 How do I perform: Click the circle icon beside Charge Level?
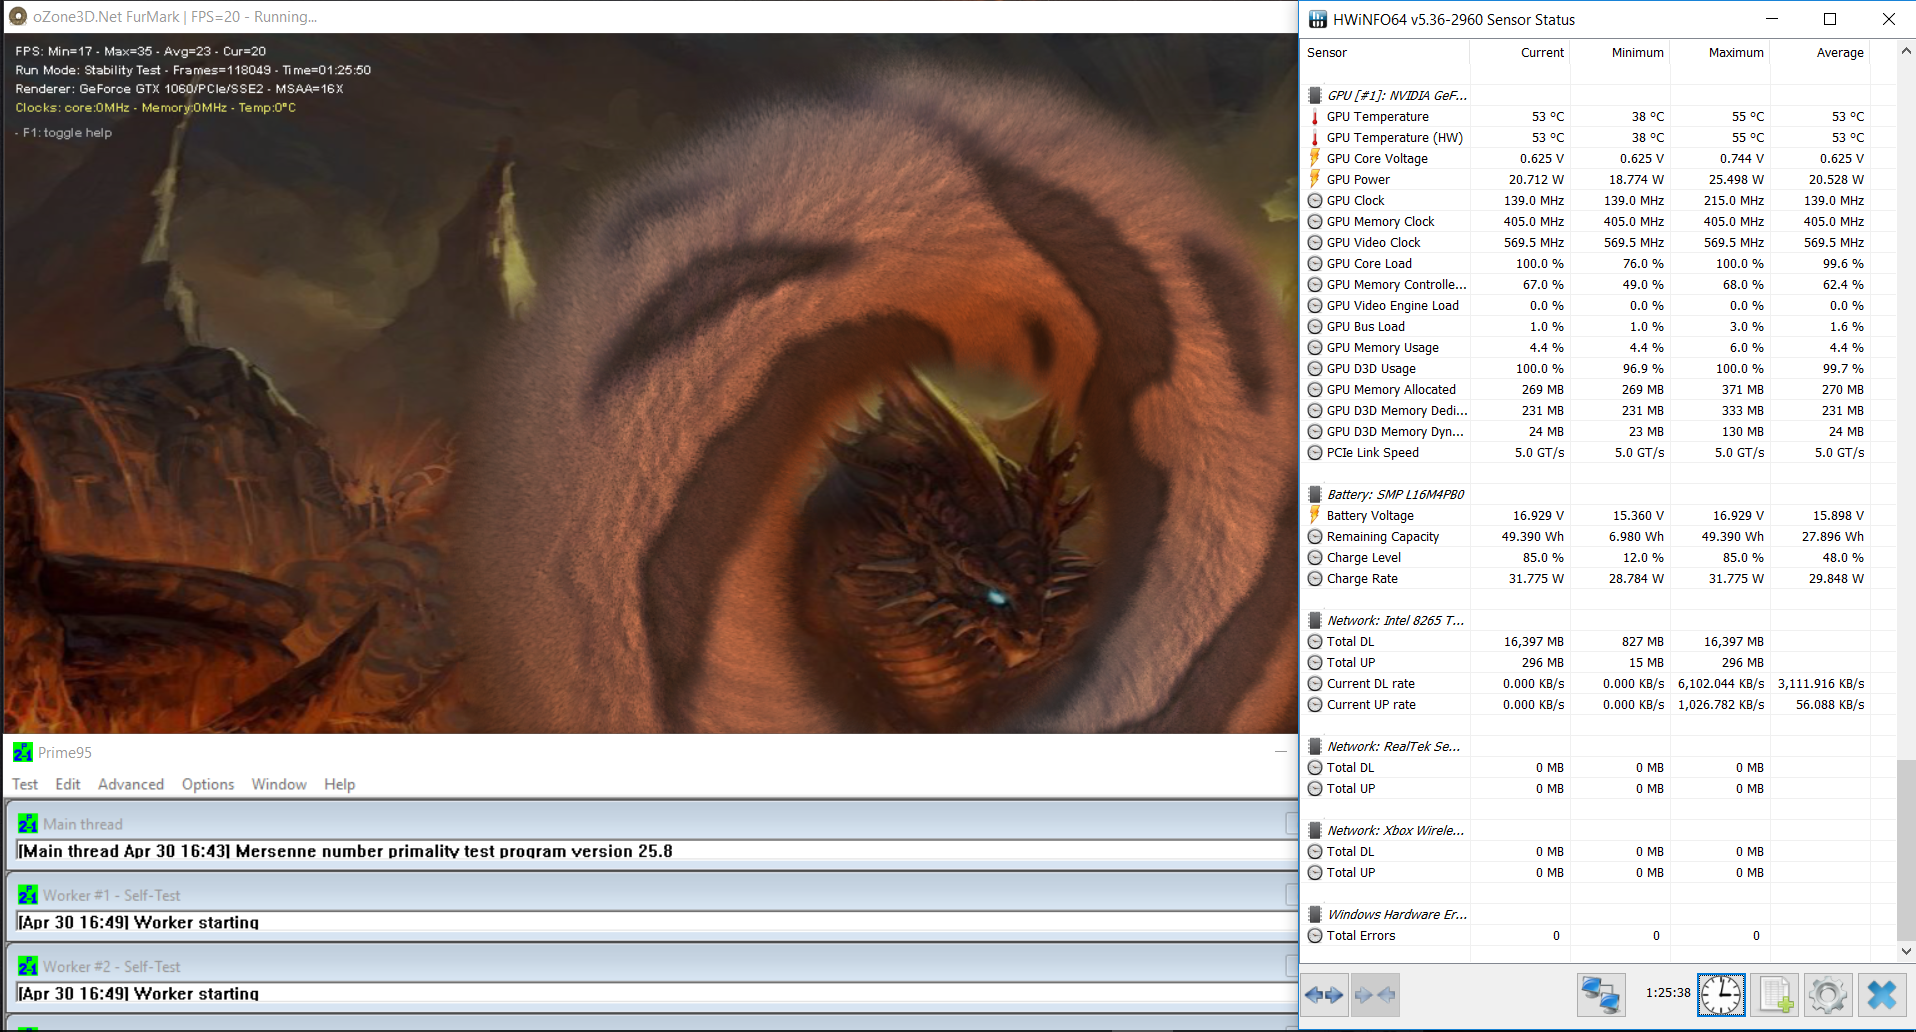tap(1315, 558)
